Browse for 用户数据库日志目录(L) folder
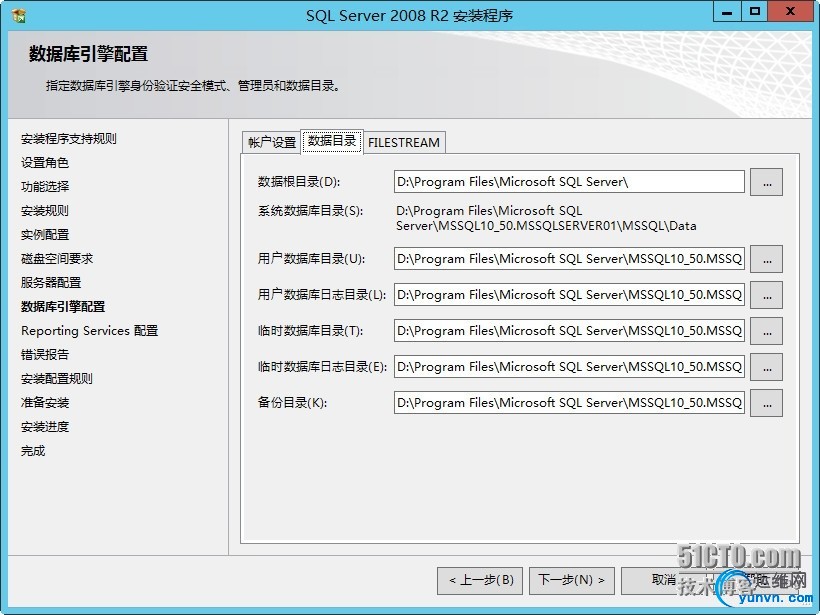820x615 pixels. (766, 295)
